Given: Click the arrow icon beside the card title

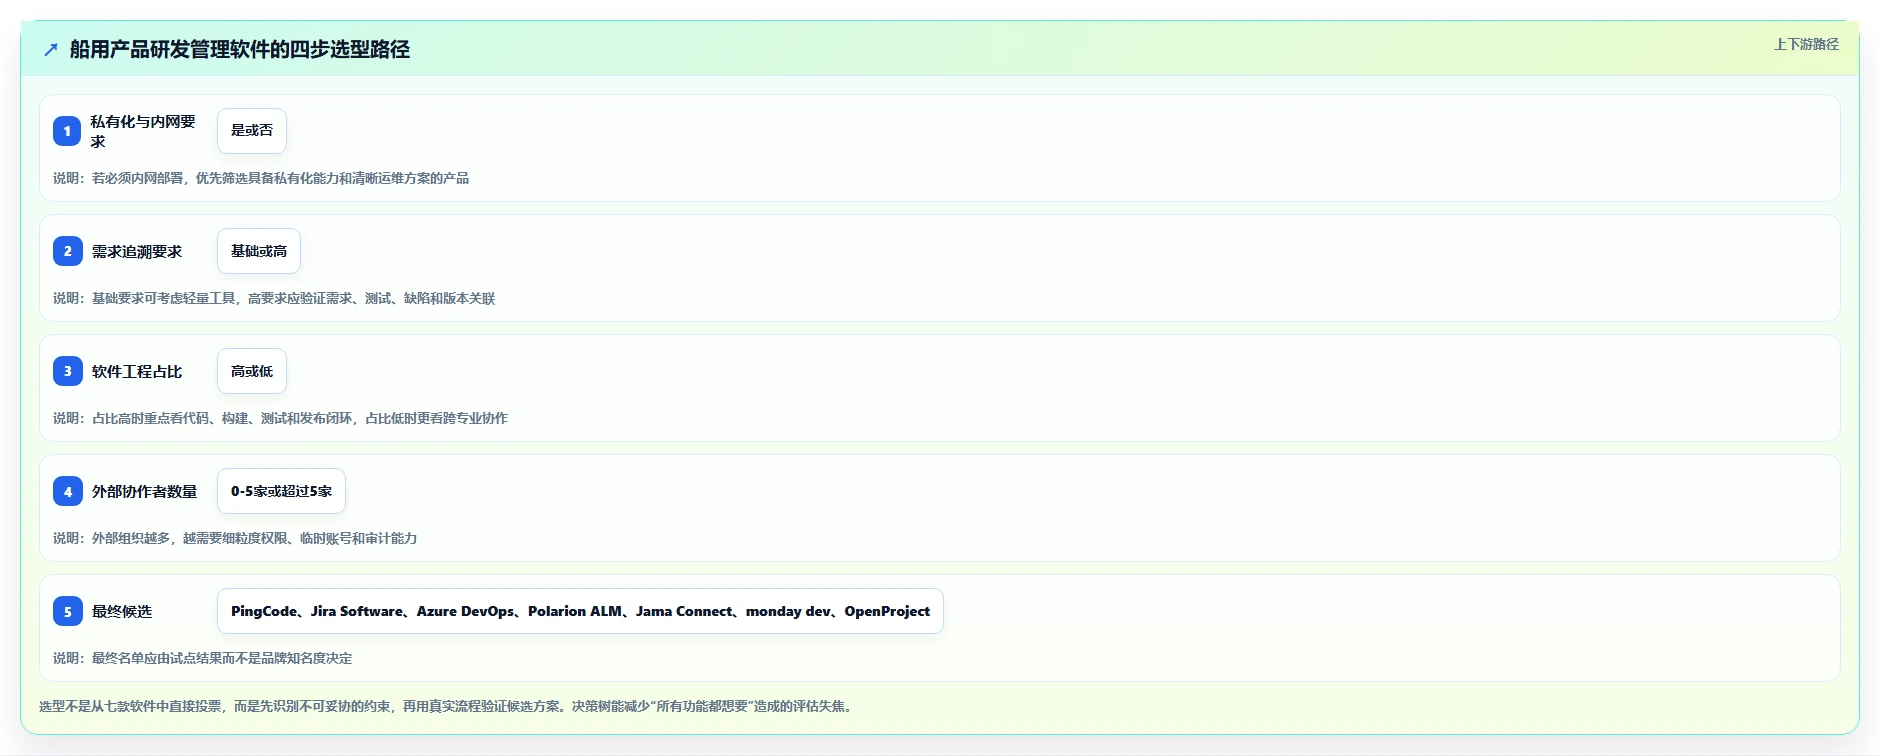Looking at the screenshot, I should (51, 50).
